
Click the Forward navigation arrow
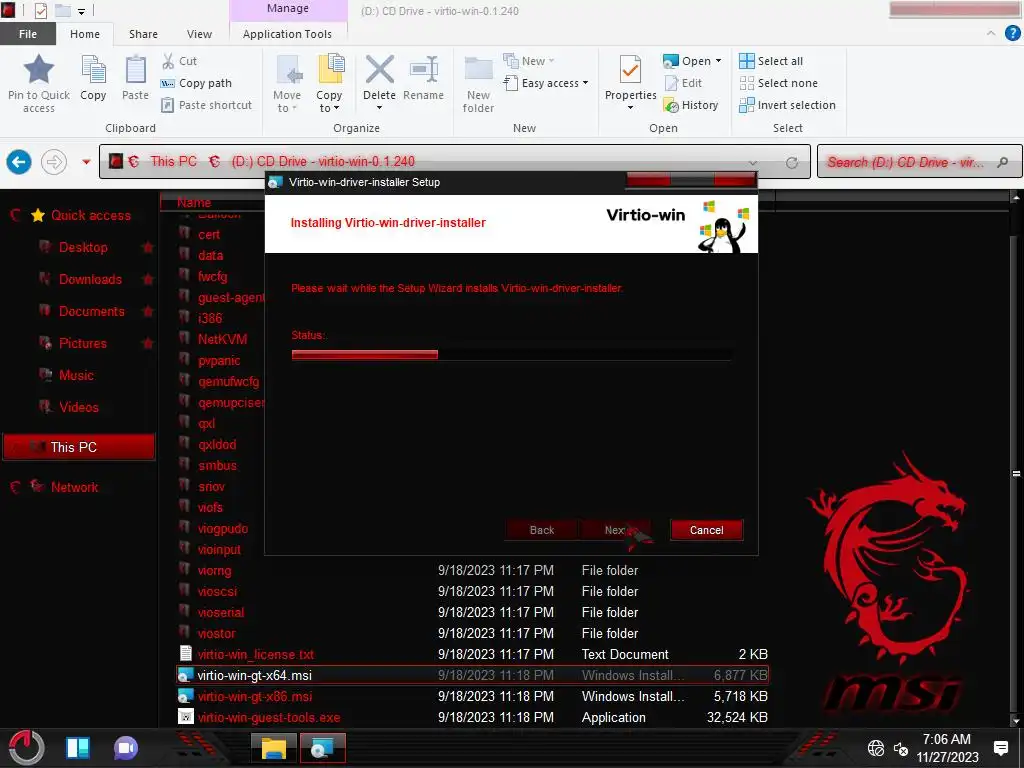tap(54, 161)
